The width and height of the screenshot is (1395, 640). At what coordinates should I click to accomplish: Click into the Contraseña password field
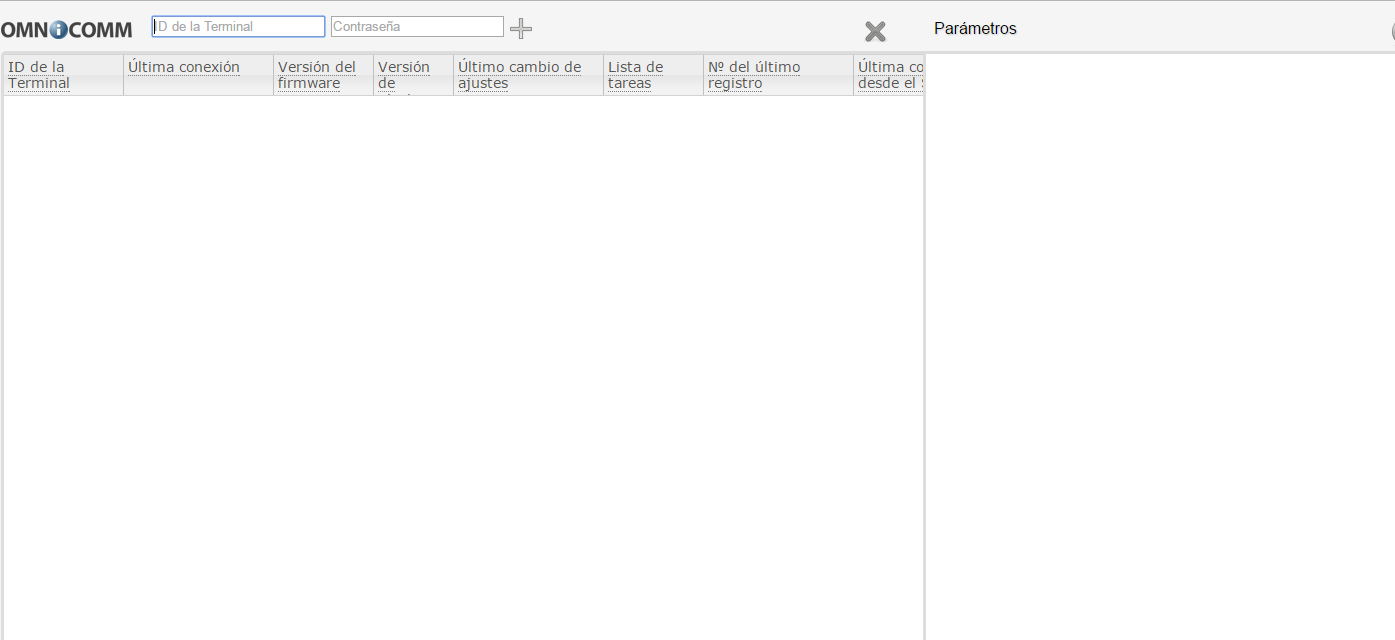(417, 27)
